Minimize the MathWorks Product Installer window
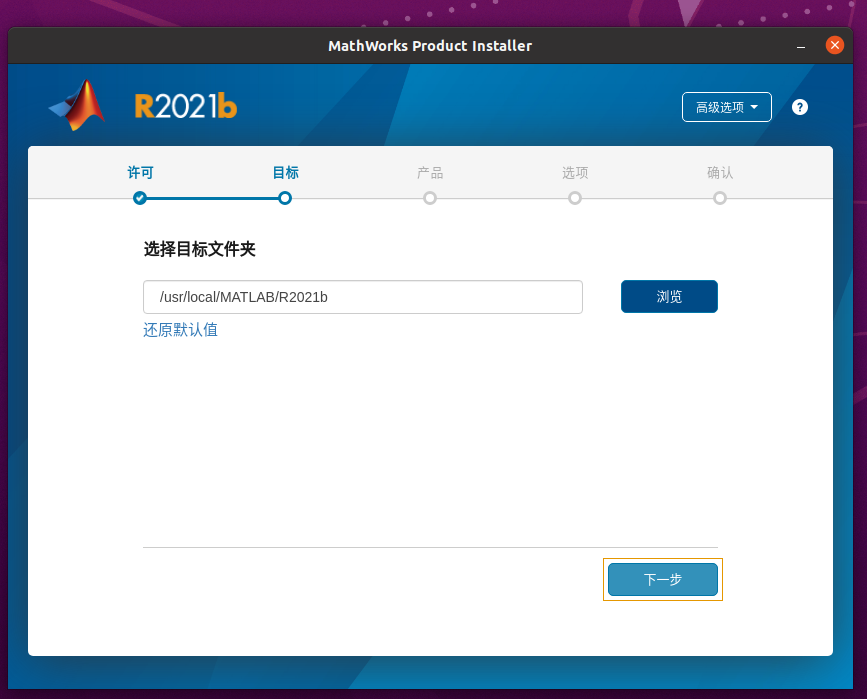The image size is (867, 699). click(801, 46)
